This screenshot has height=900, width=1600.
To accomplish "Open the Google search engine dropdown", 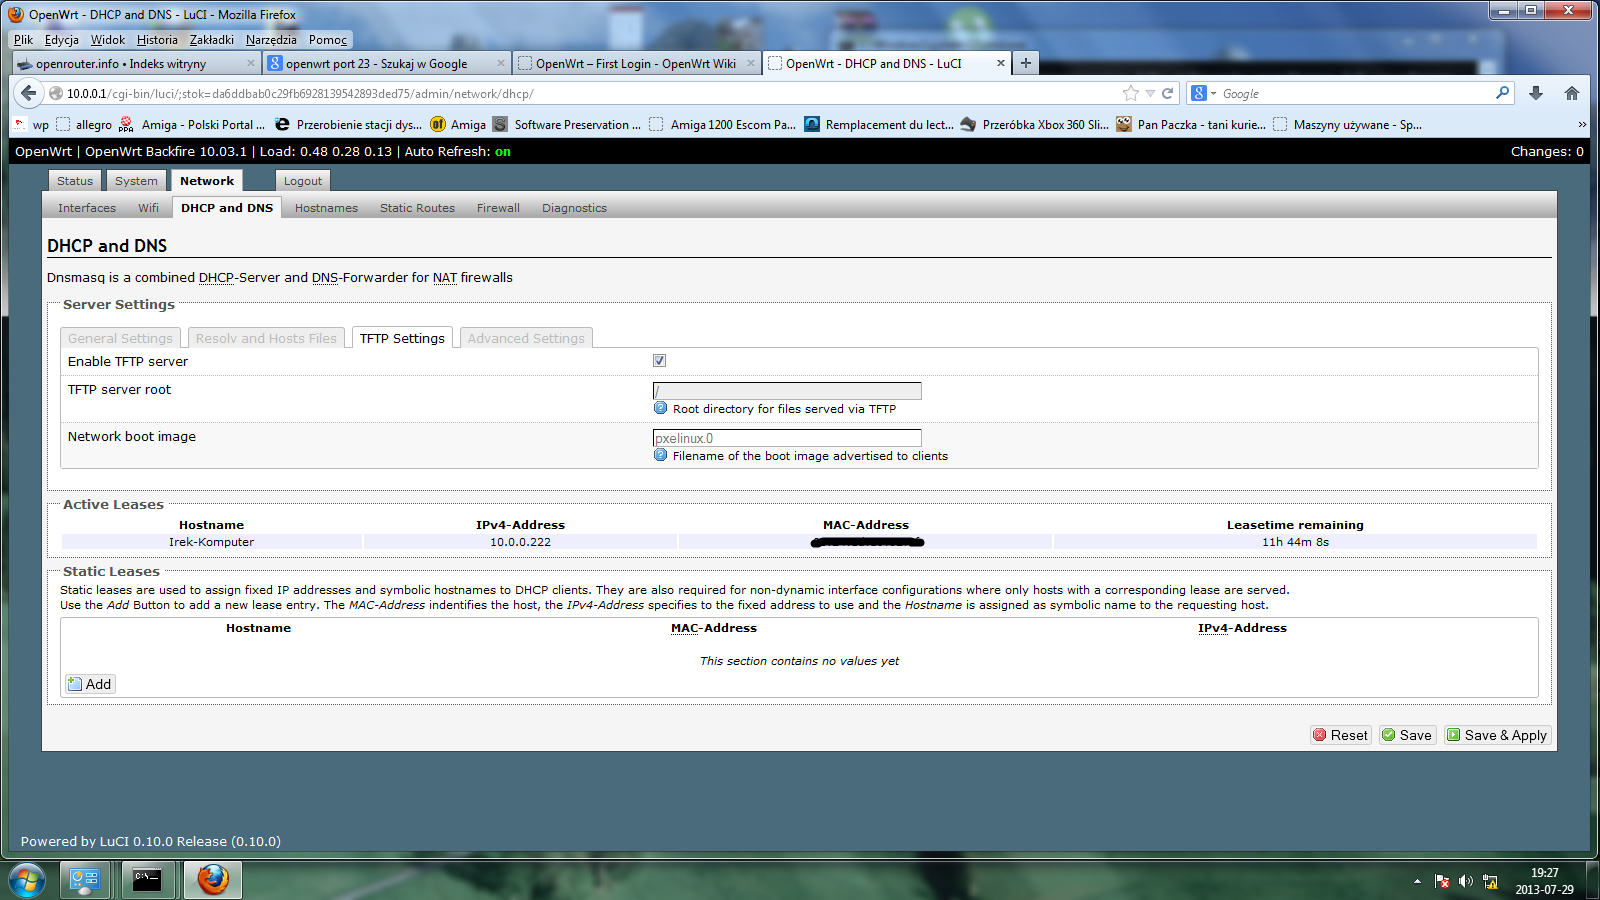I will point(1204,93).
